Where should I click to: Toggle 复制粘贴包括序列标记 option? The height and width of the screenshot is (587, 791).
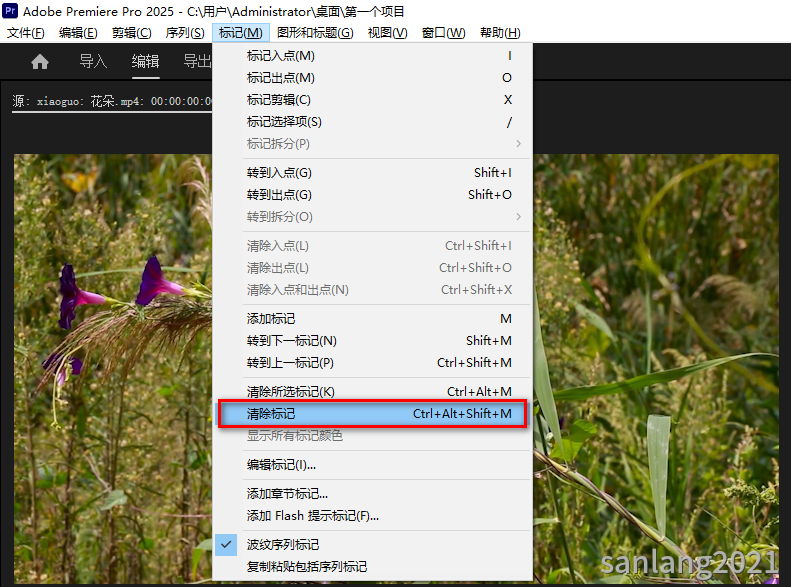[x=373, y=567]
